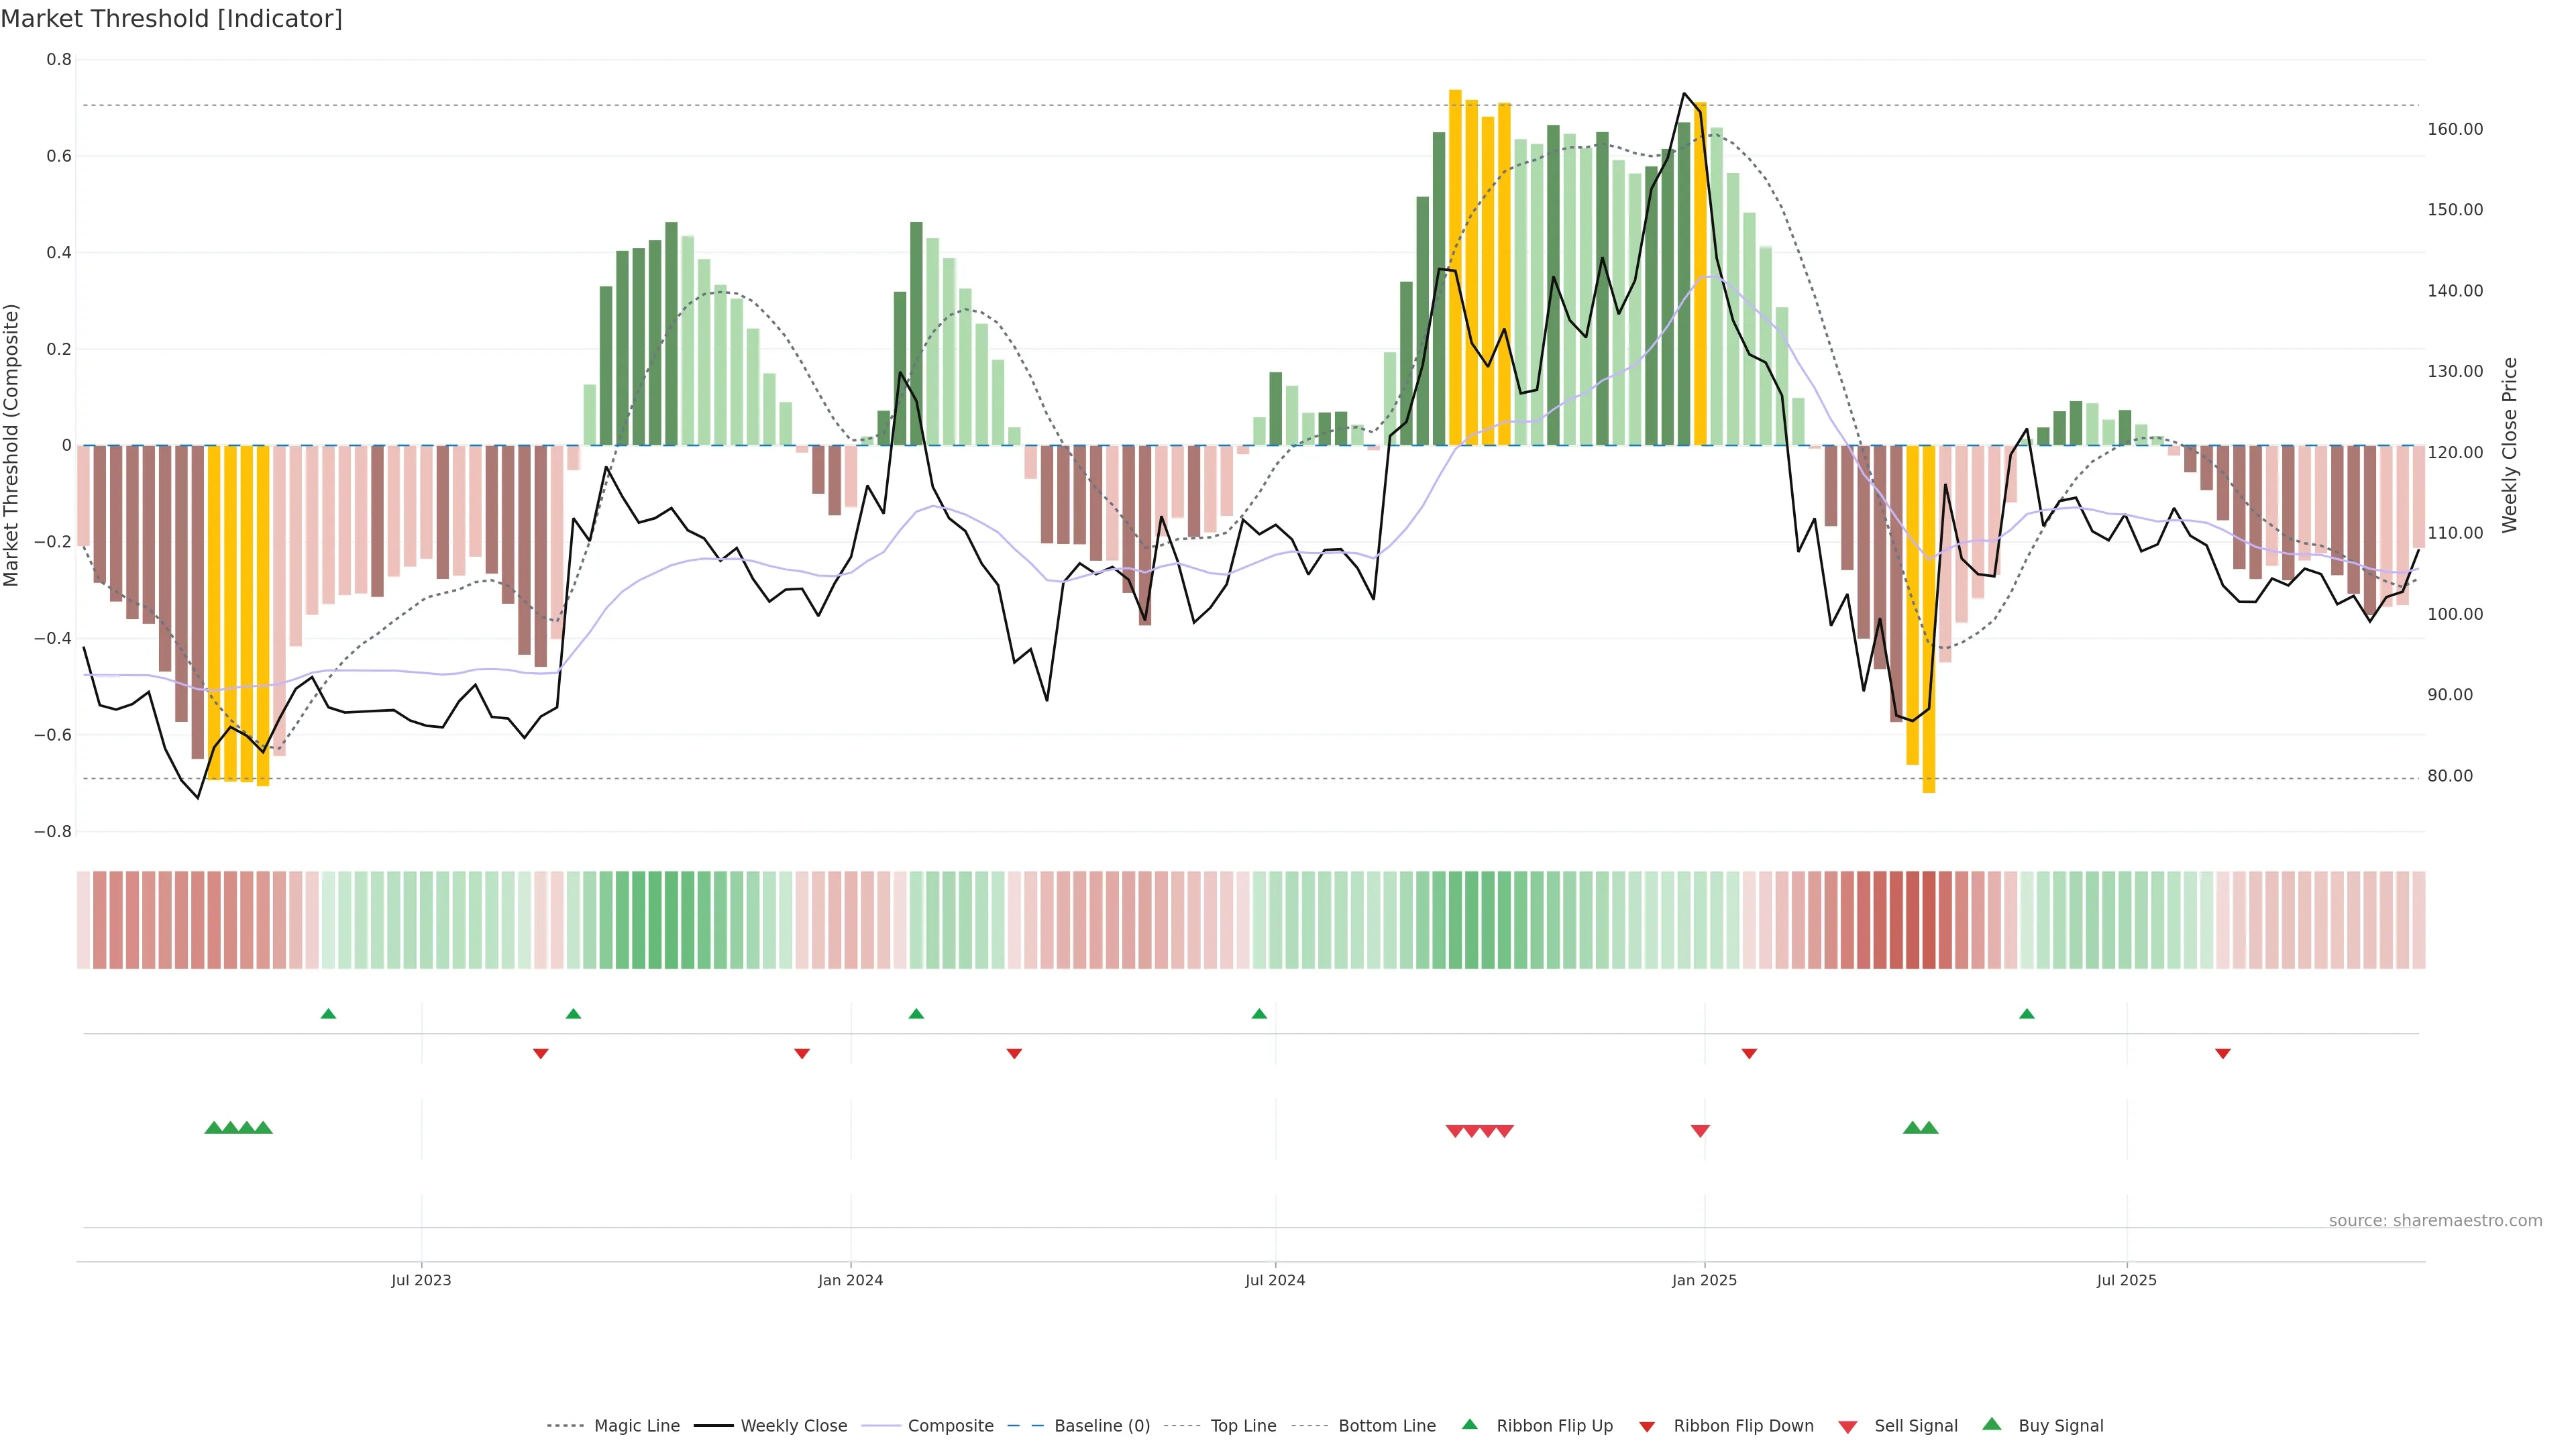Click the Jul 2023 axis label
The width and height of the screenshot is (2576, 1449).
tap(421, 1280)
